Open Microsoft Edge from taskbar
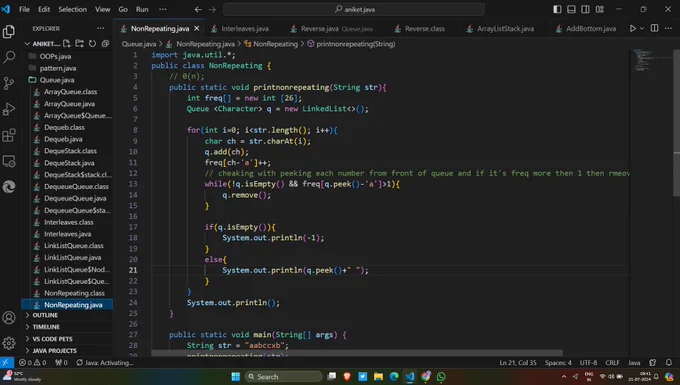680x385 pixels. coord(394,376)
